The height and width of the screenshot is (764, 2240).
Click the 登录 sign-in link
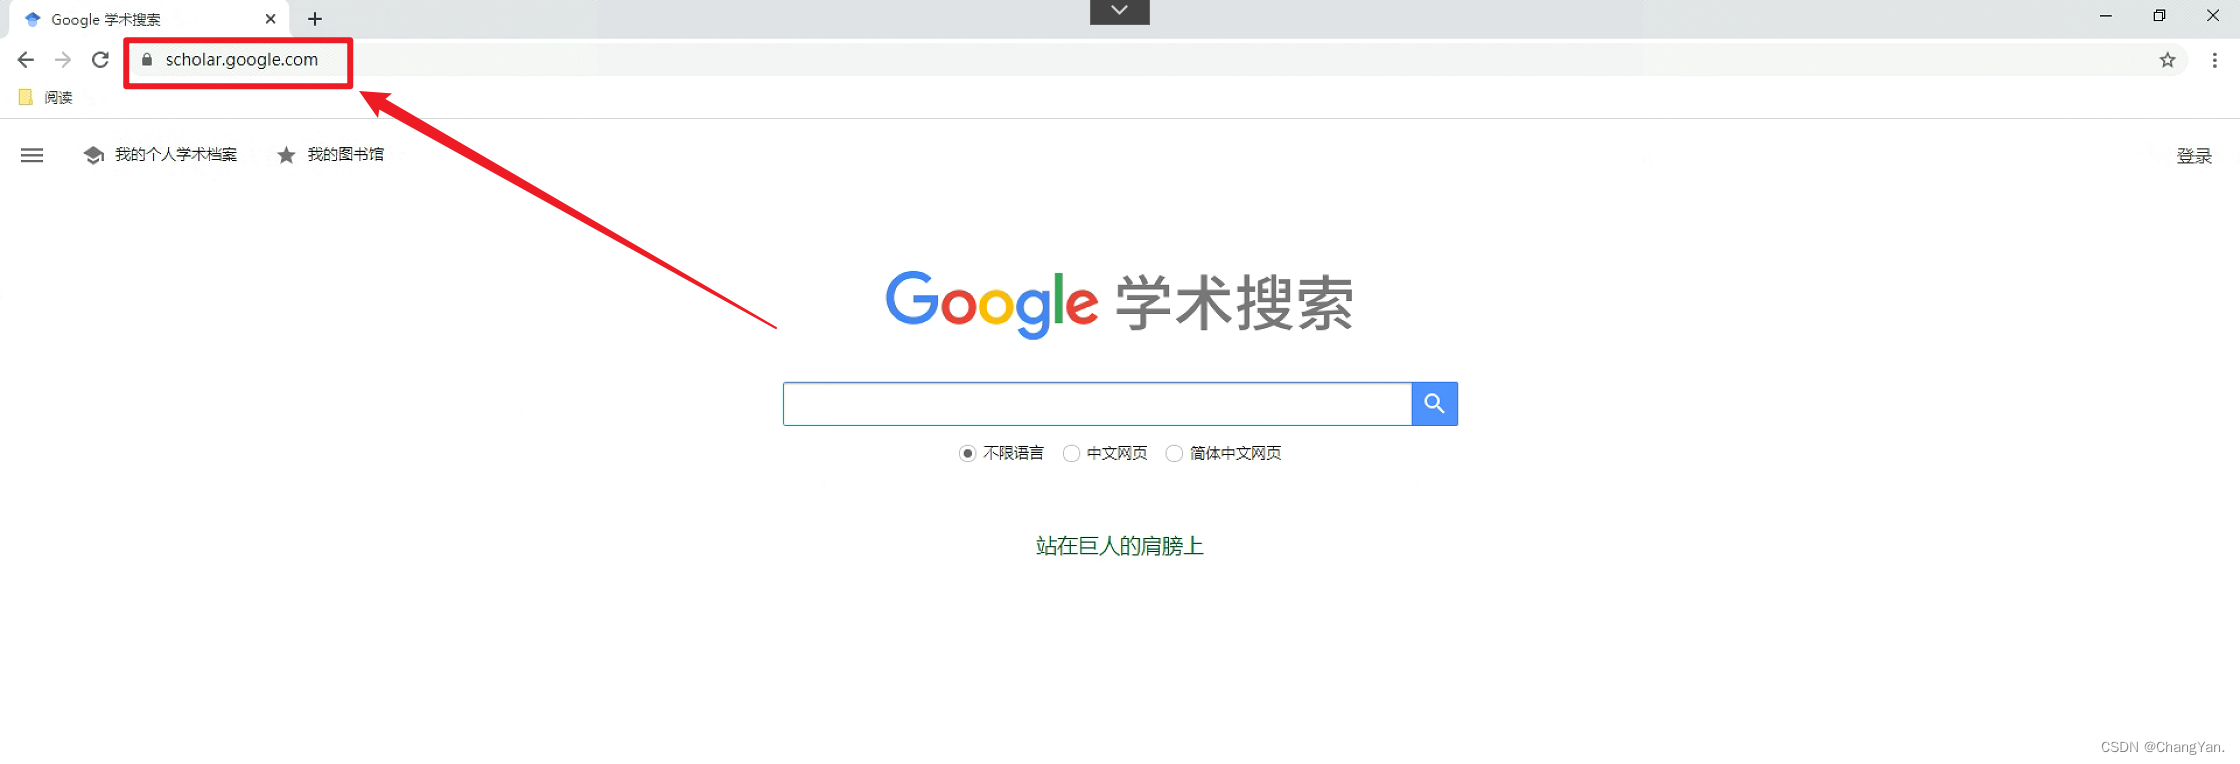tap(2194, 156)
